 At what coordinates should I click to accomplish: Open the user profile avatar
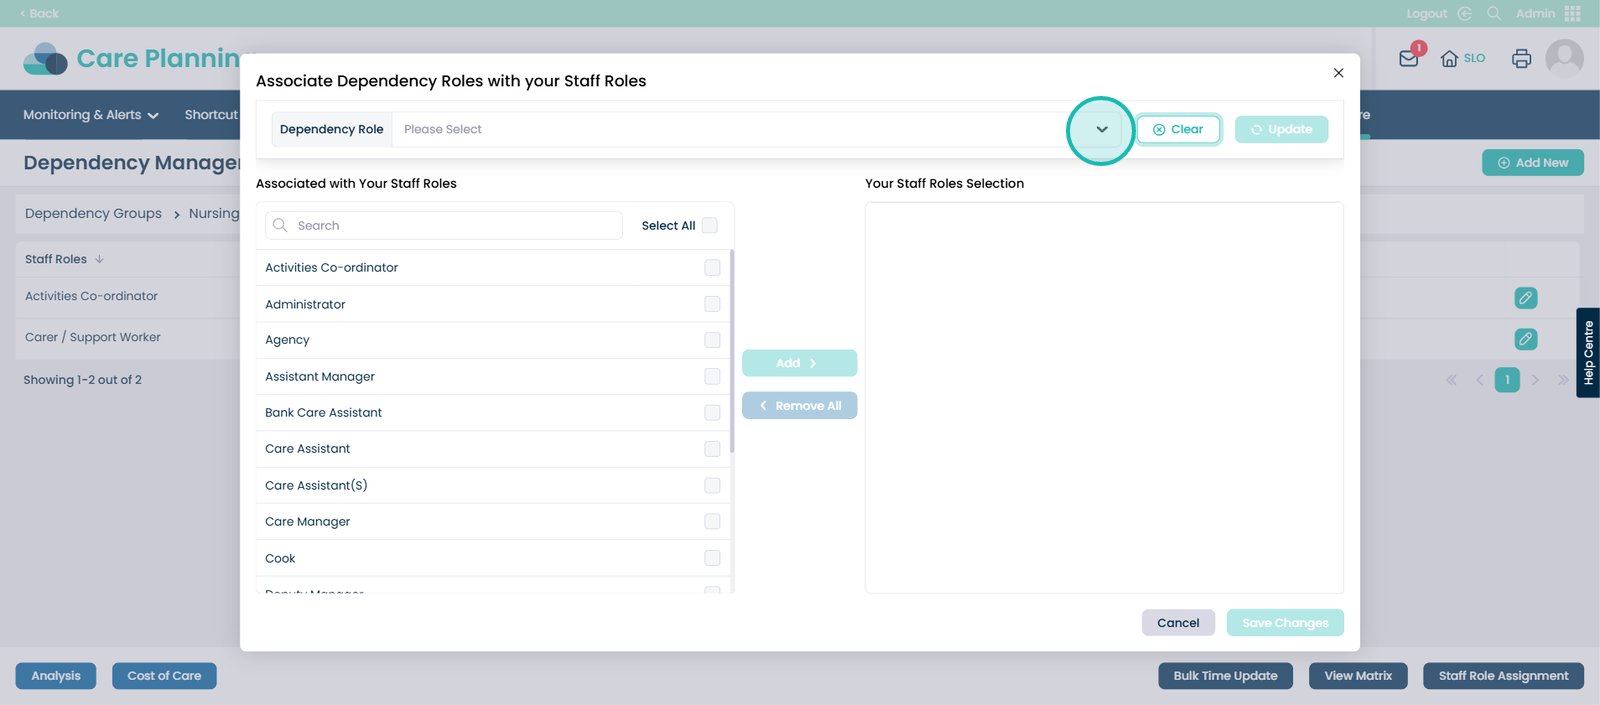[1564, 58]
